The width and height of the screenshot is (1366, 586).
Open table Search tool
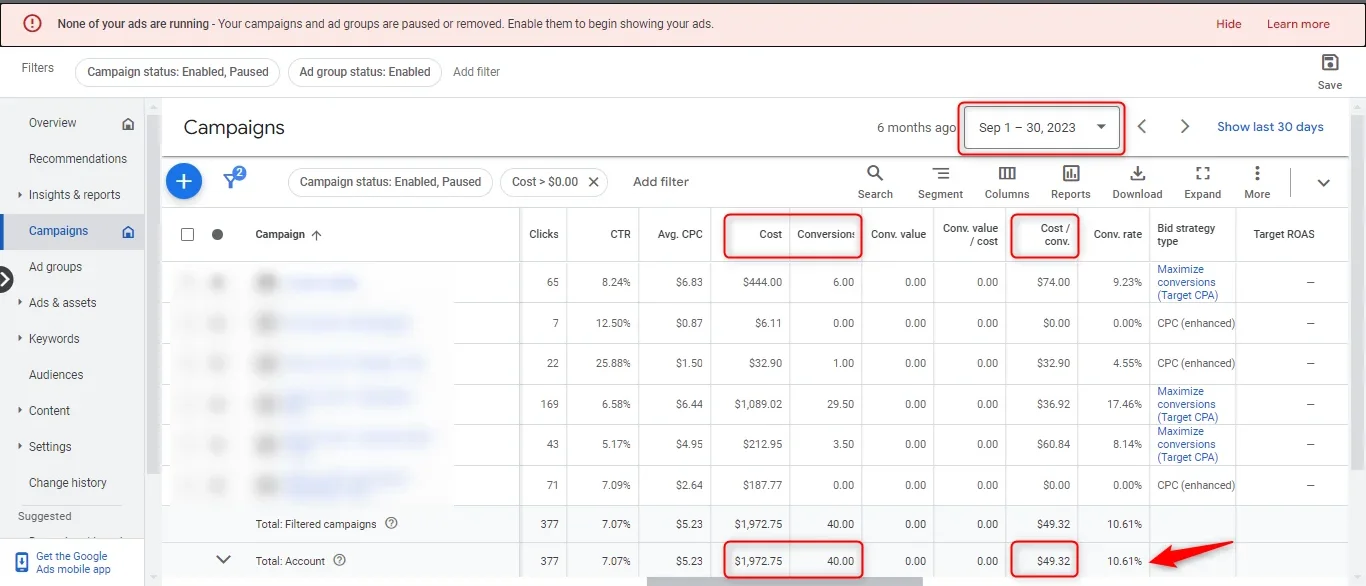click(x=875, y=182)
